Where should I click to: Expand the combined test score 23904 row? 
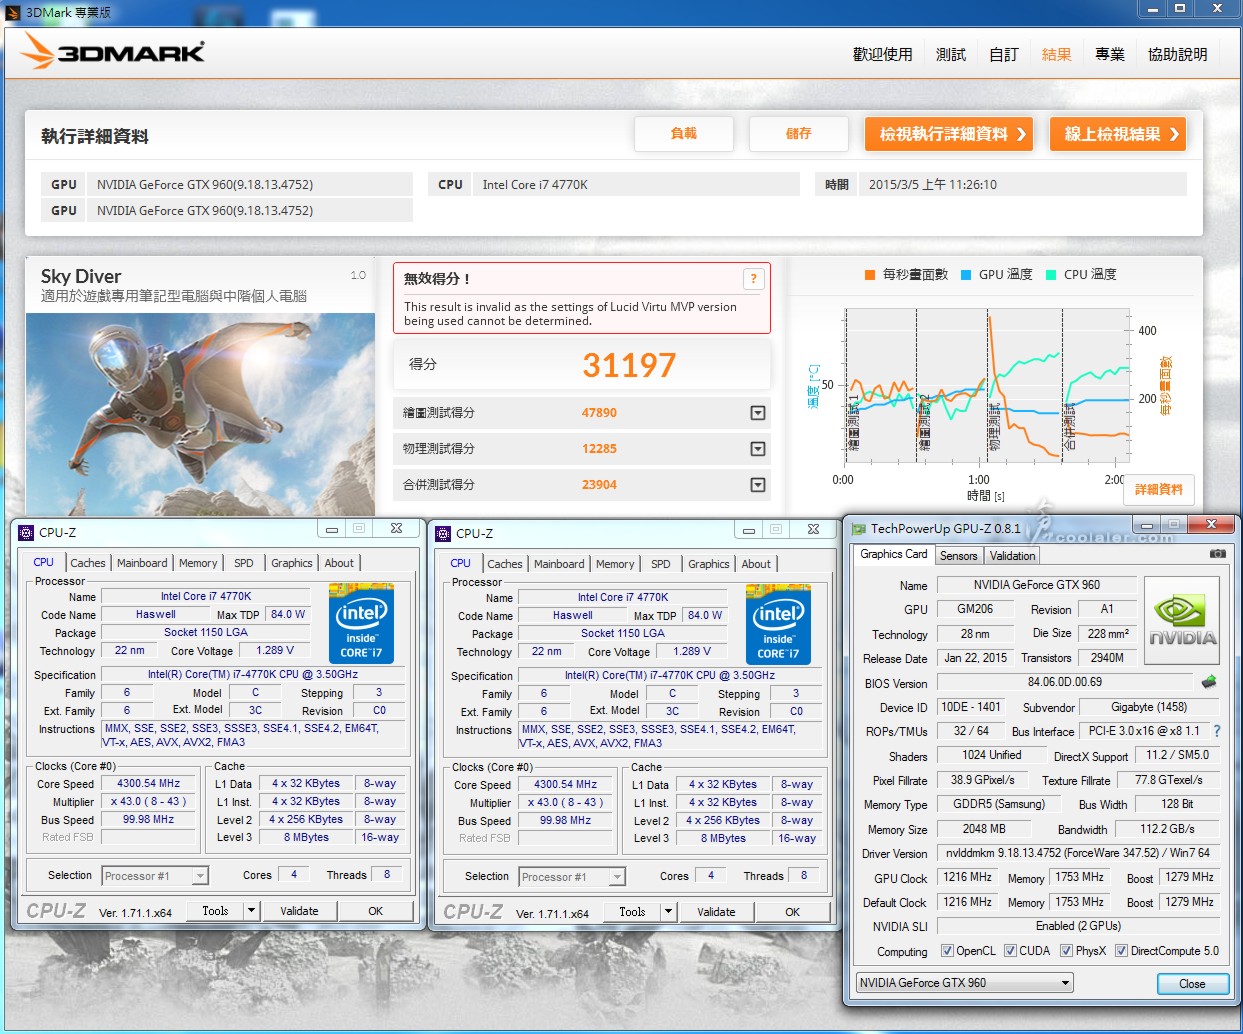[x=758, y=485]
